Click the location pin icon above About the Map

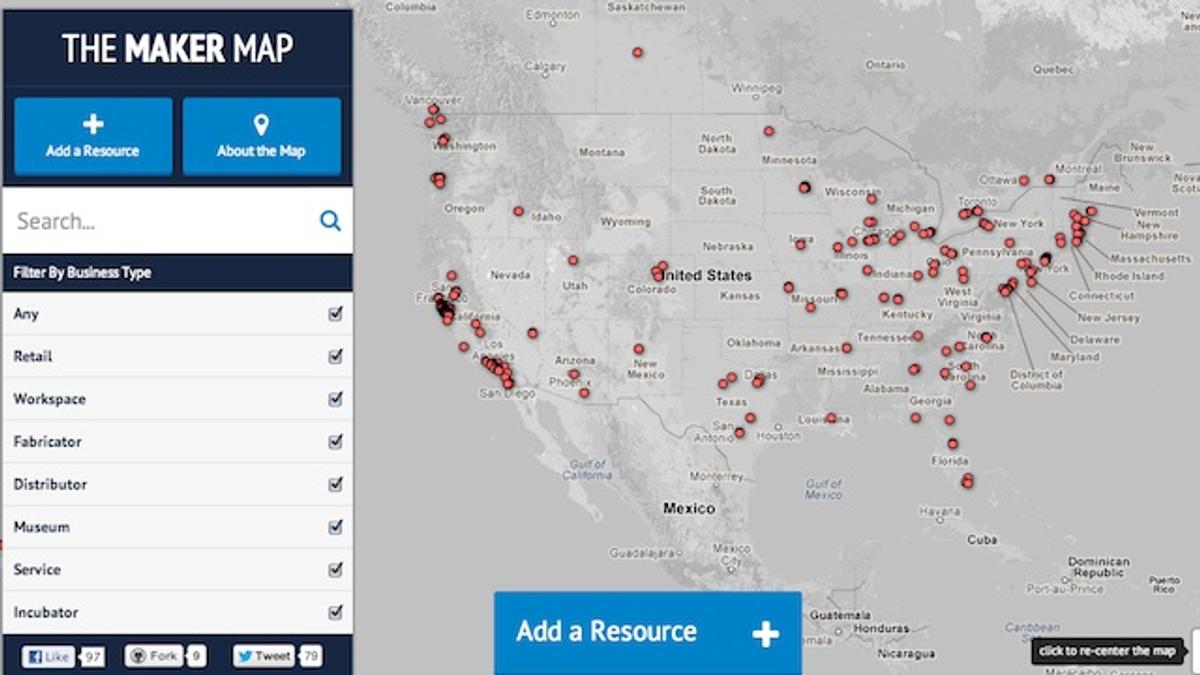[261, 125]
